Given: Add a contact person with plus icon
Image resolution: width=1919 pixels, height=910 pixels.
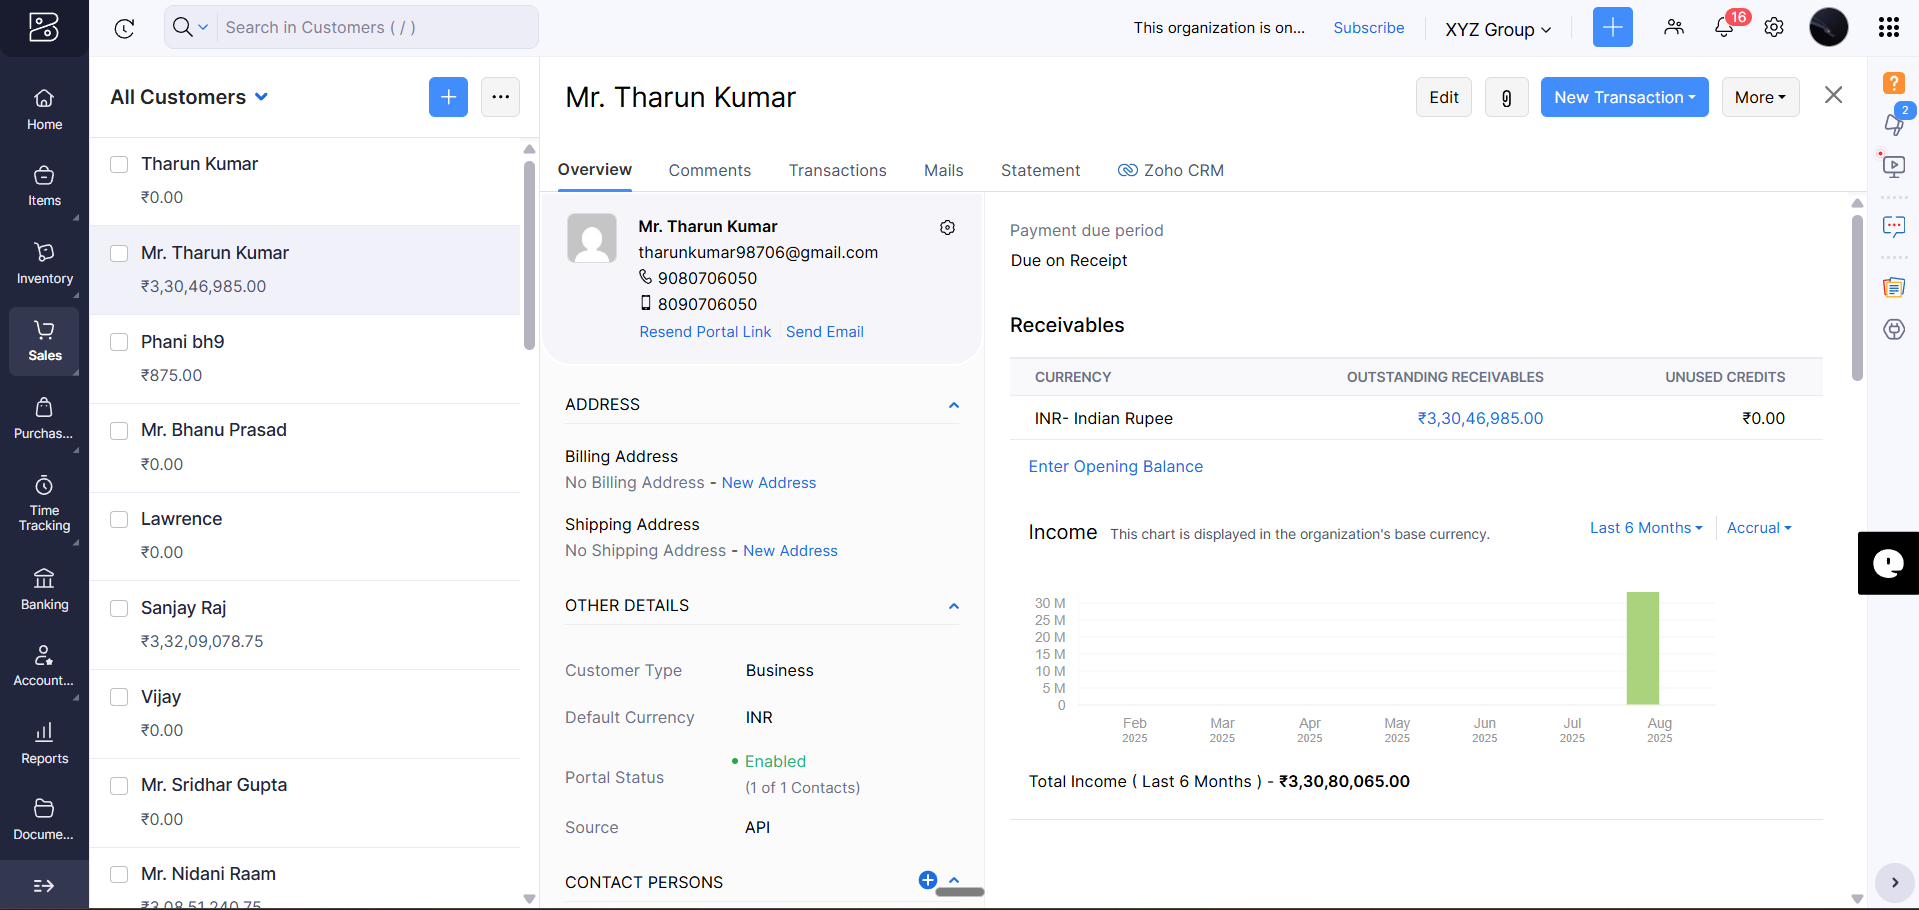Looking at the screenshot, I should [x=927, y=880].
